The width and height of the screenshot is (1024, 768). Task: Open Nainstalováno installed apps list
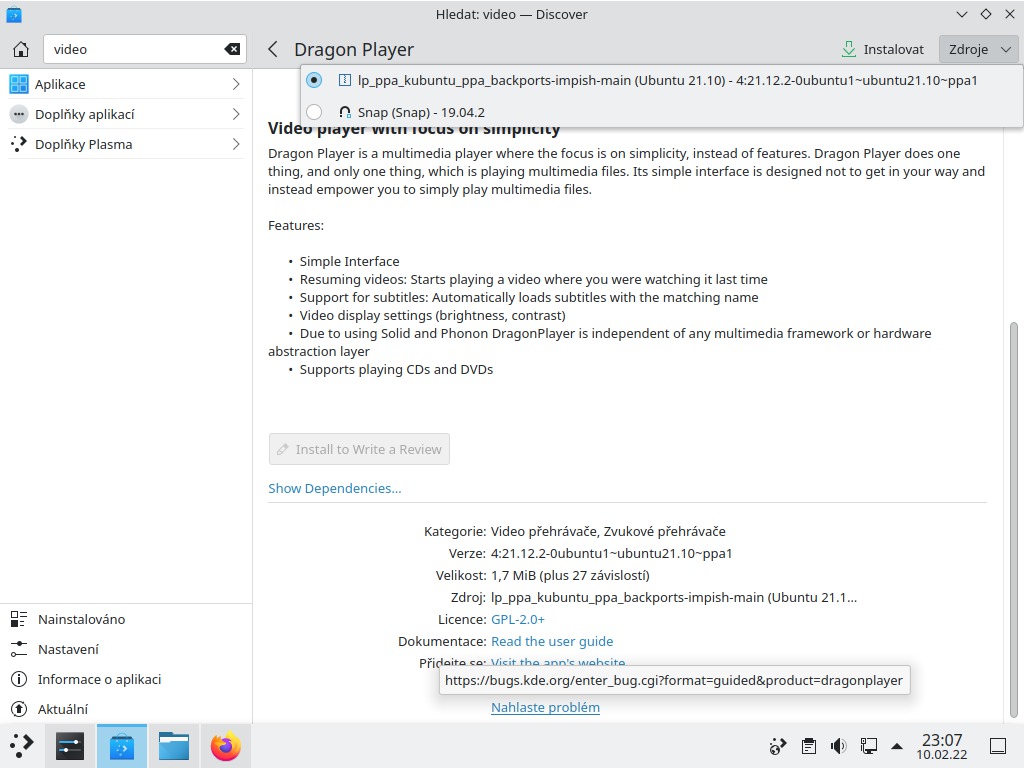click(x=126, y=619)
